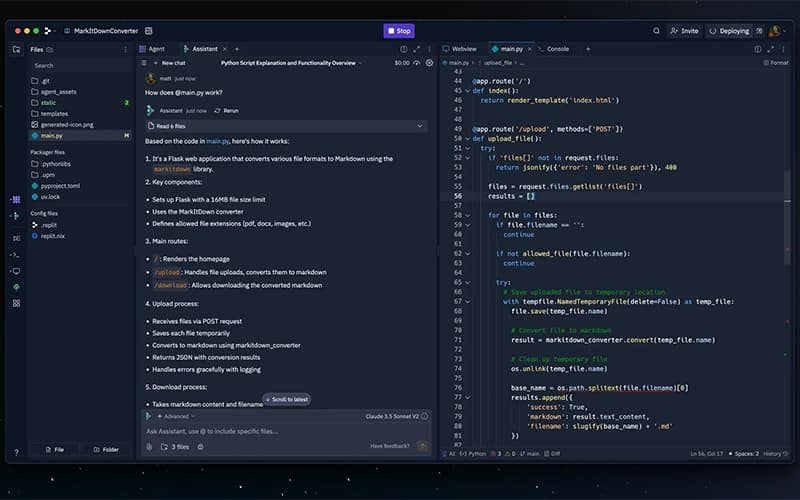
Task: Collapse the for loop fold at line 58
Action: pos(467,215)
